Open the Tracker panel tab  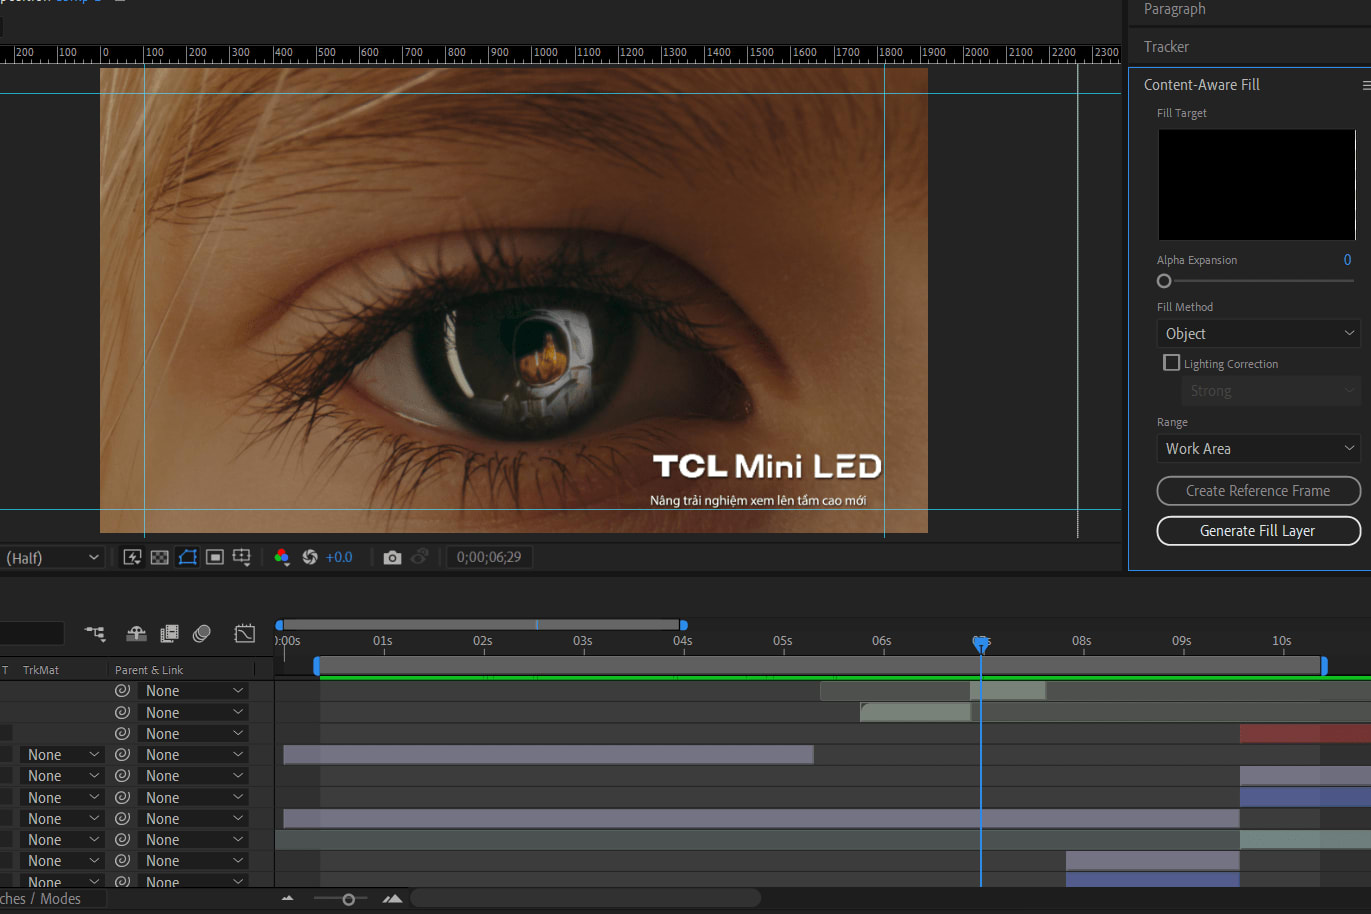point(1166,47)
